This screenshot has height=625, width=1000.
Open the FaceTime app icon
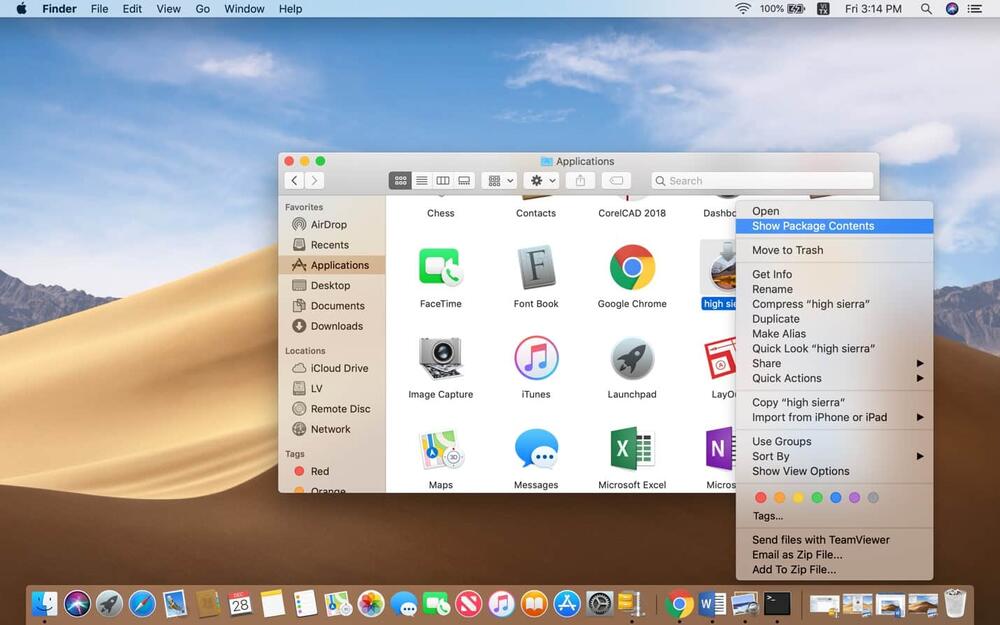[x=440, y=268]
